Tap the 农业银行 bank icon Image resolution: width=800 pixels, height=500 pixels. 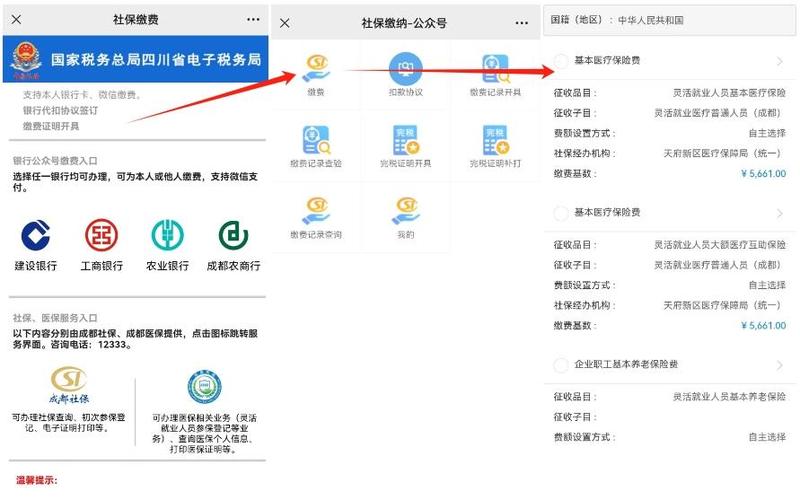pyautogui.click(x=167, y=235)
